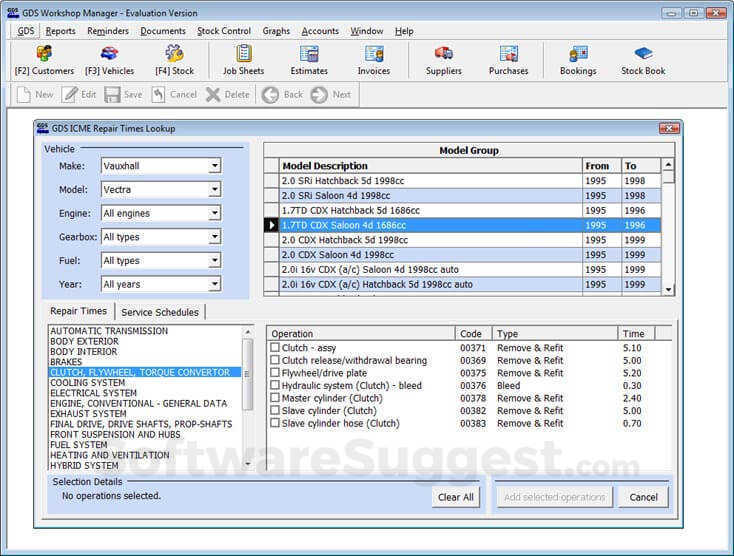The height and width of the screenshot is (556, 734).
Task: Open the Gearbox dropdown list
Action: click(x=215, y=237)
